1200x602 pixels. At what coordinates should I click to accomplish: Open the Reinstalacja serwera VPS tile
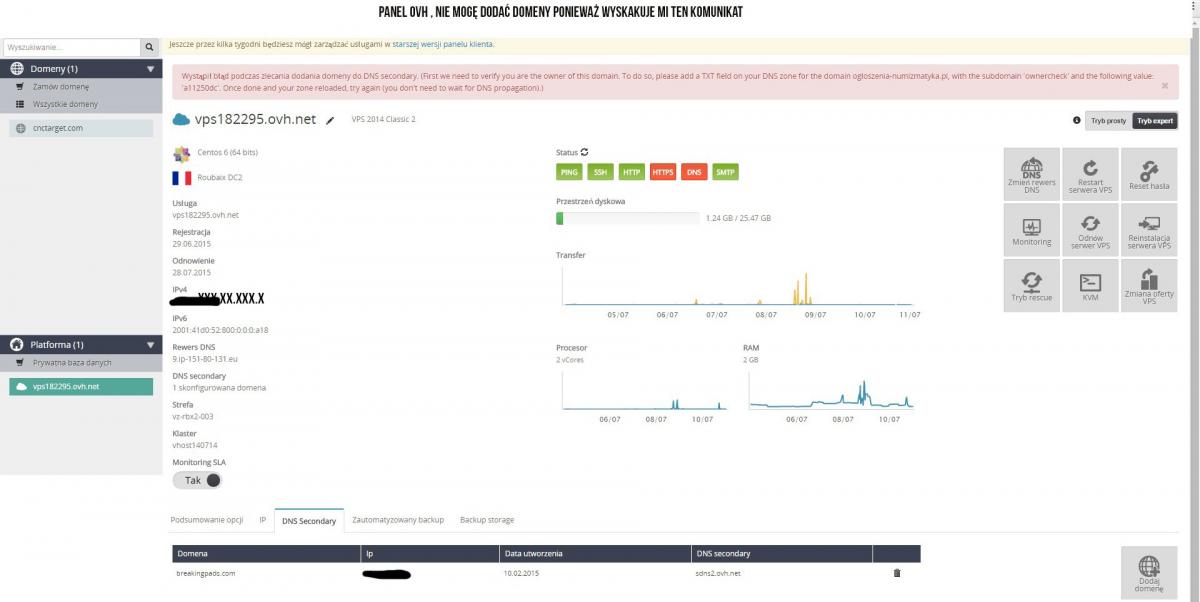pyautogui.click(x=1149, y=231)
